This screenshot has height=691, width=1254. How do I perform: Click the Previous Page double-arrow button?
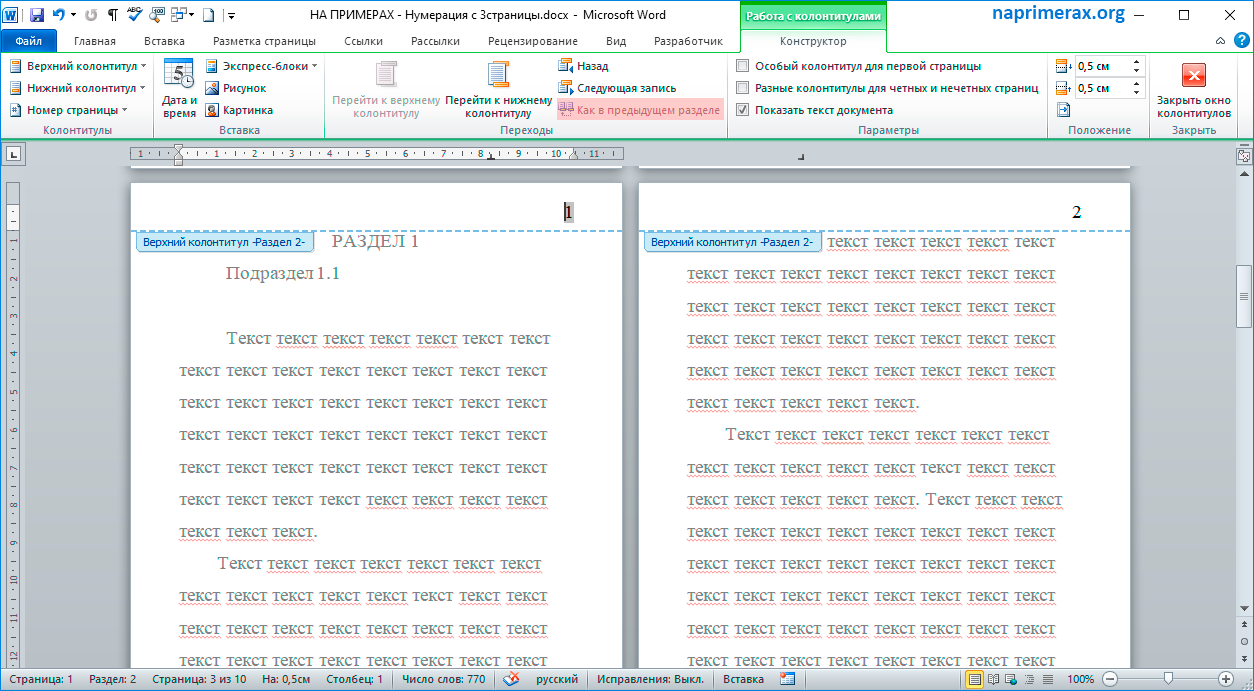(x=1244, y=624)
